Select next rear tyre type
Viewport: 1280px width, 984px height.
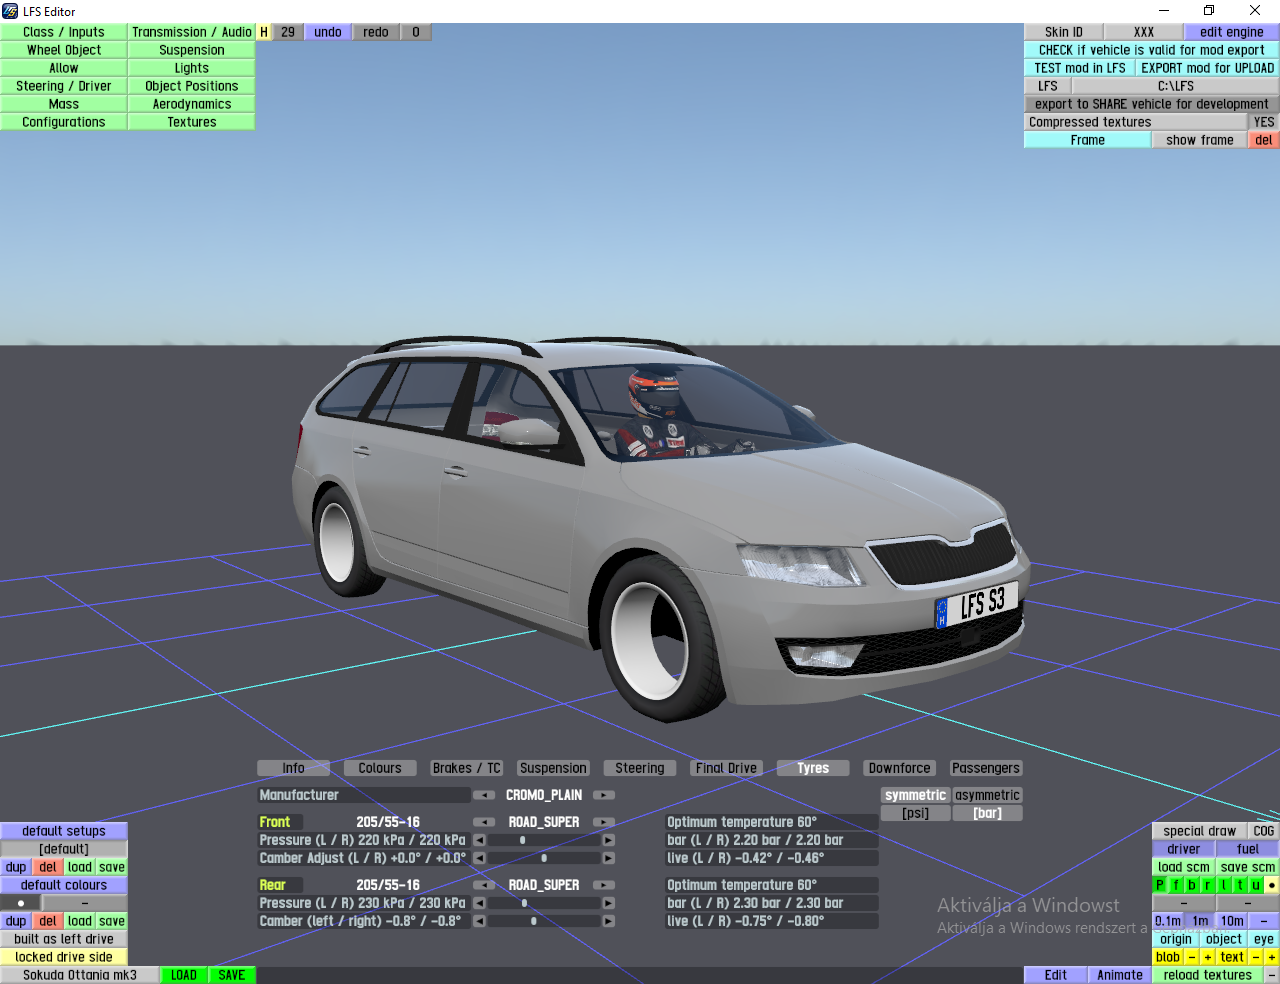tap(604, 885)
